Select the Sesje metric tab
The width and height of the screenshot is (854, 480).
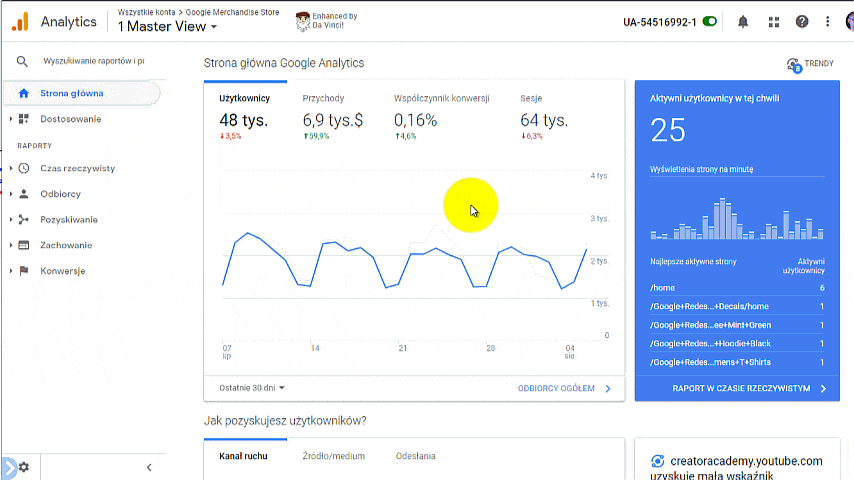[x=544, y=117]
